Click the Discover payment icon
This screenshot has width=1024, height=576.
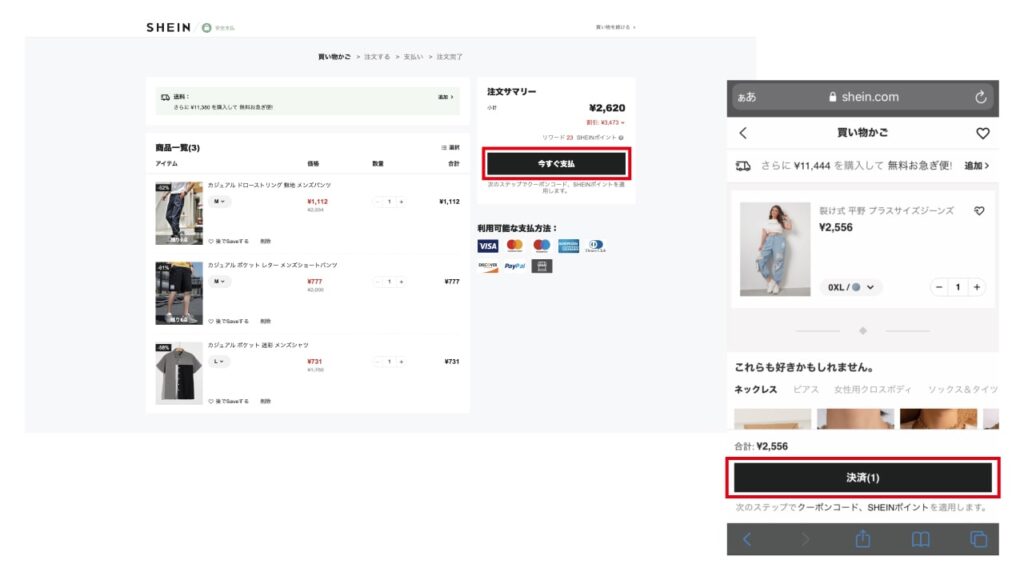488,266
